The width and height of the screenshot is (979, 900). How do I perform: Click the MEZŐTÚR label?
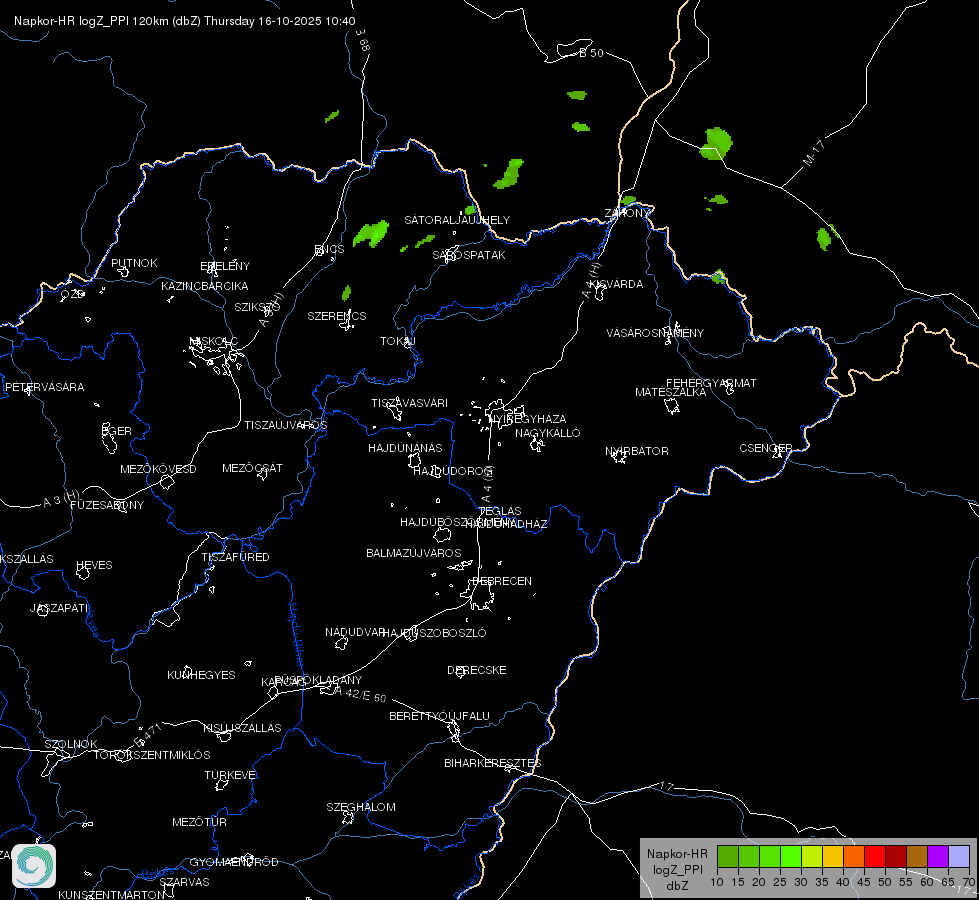[x=199, y=822]
